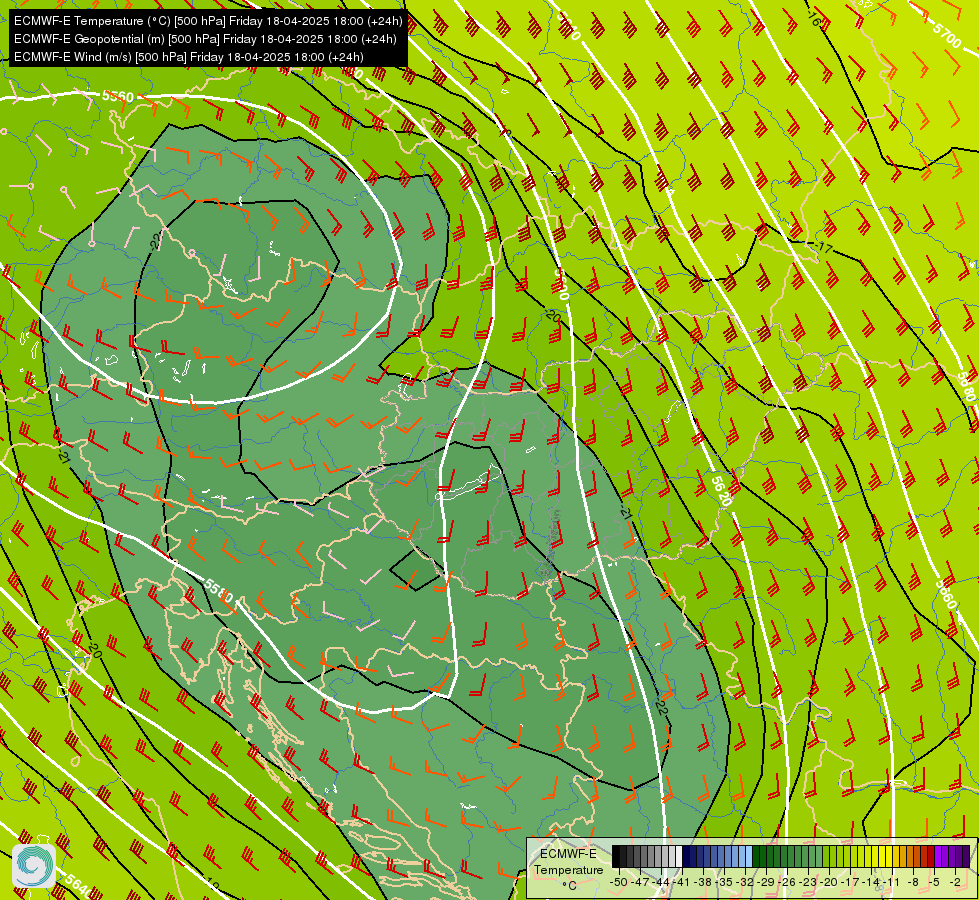Click the 5580 geopotential contour label

219,591
